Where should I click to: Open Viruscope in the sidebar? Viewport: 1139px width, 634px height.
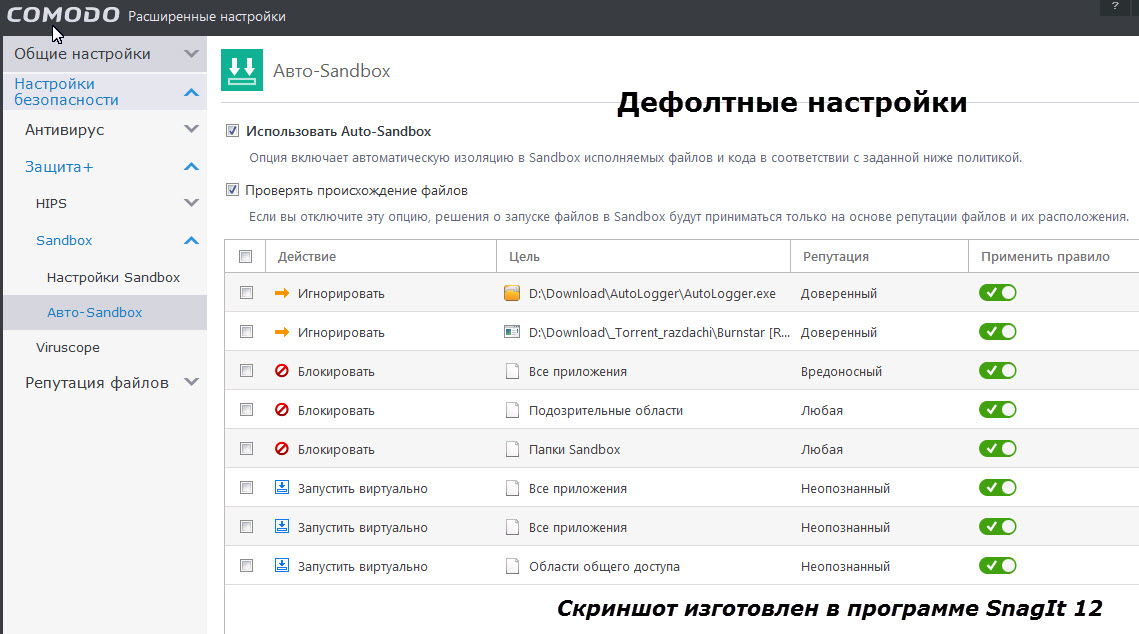(x=68, y=347)
